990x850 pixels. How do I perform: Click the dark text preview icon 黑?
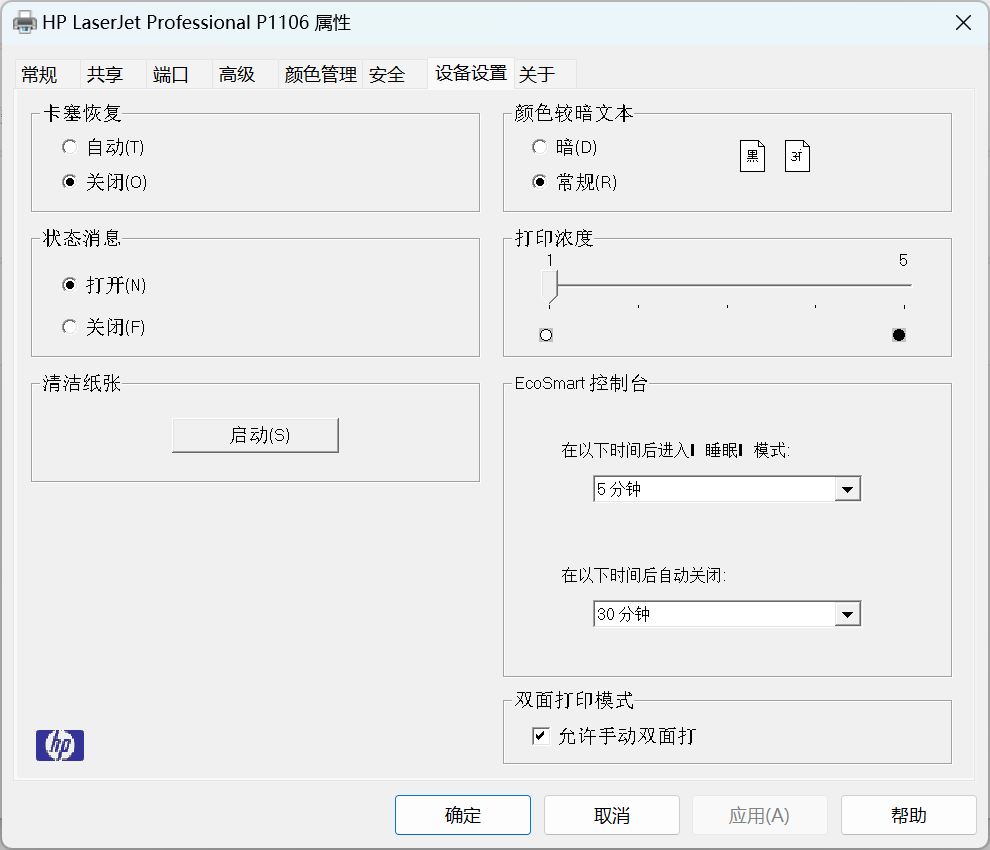752,156
